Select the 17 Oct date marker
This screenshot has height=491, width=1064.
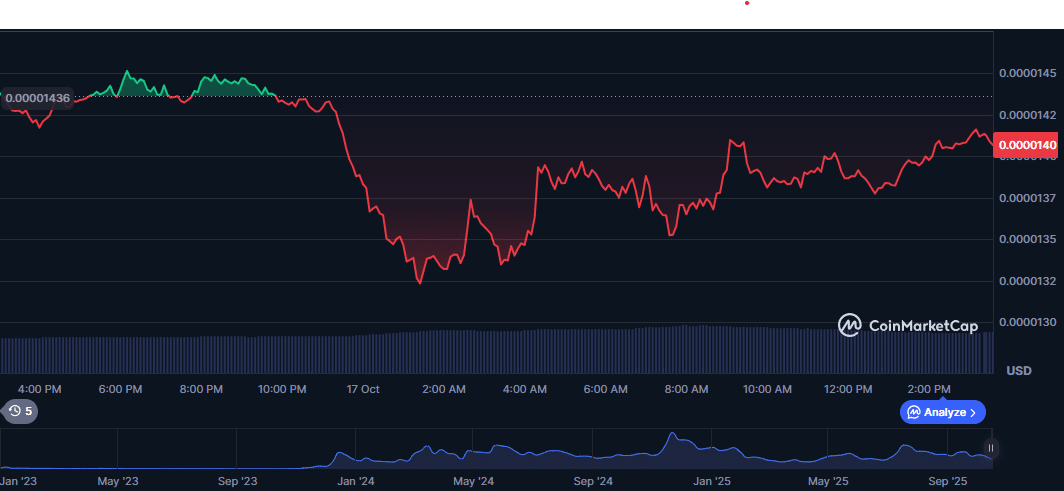pyautogui.click(x=363, y=388)
